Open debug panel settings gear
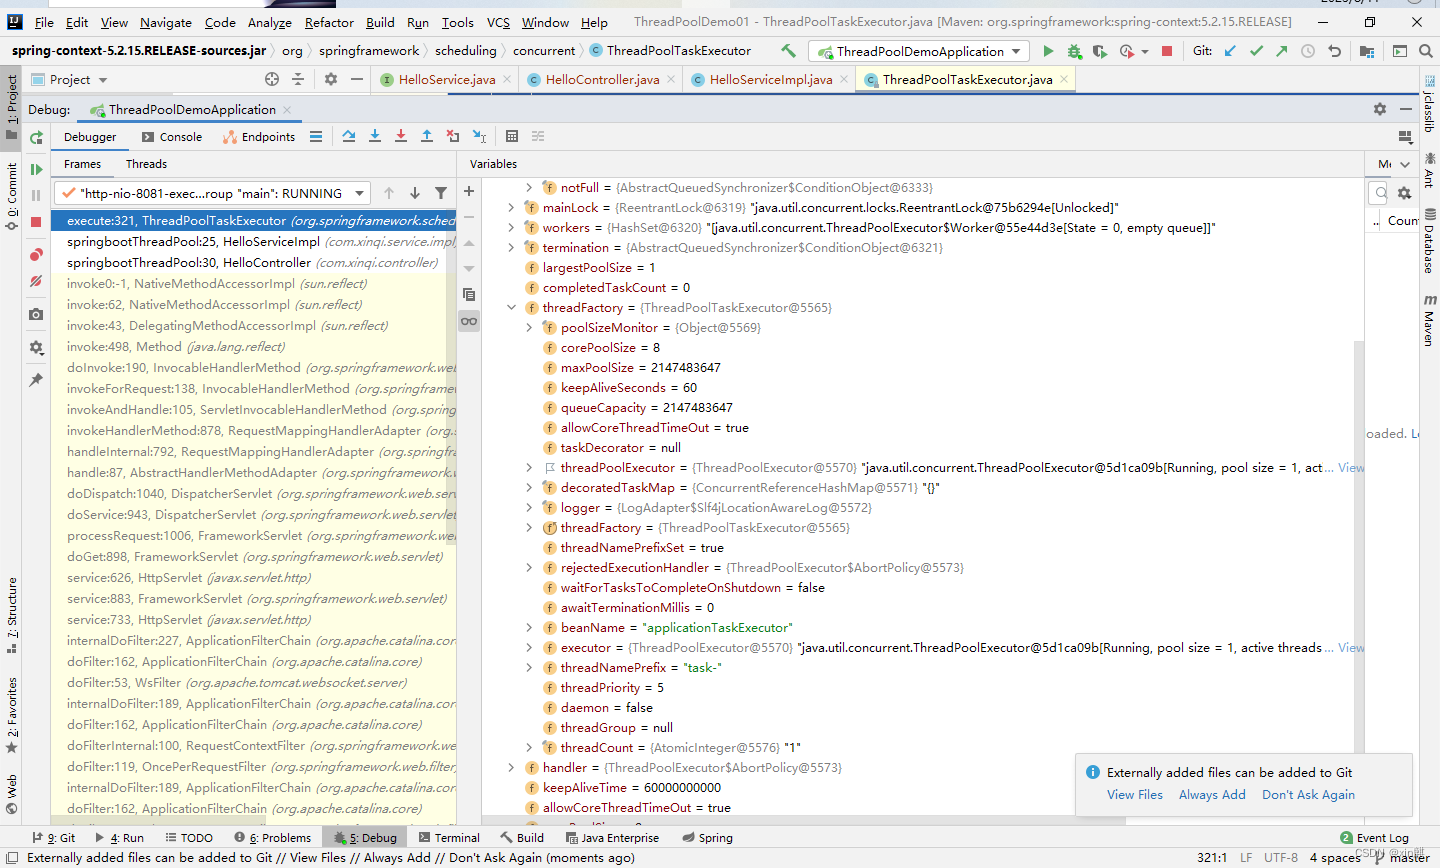The image size is (1440, 868). click(1380, 109)
